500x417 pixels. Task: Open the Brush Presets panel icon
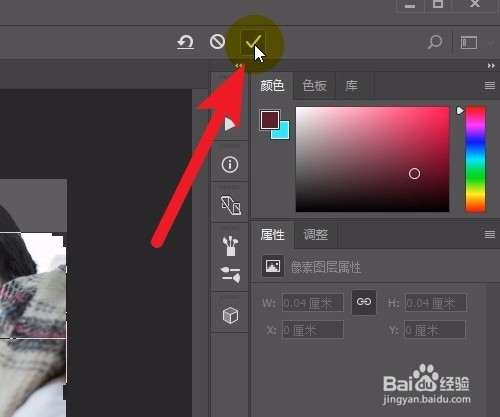(230, 246)
